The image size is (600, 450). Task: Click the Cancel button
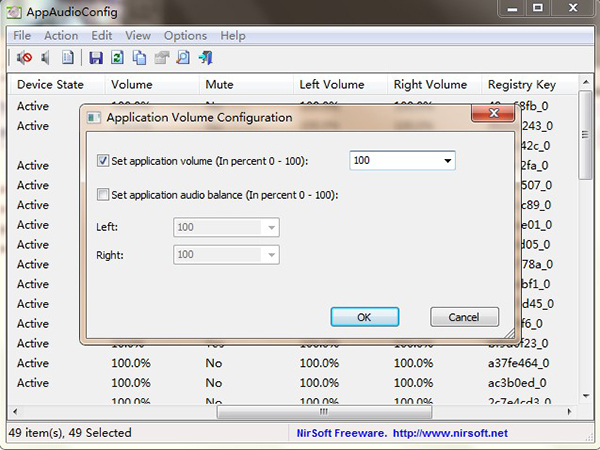(464, 317)
